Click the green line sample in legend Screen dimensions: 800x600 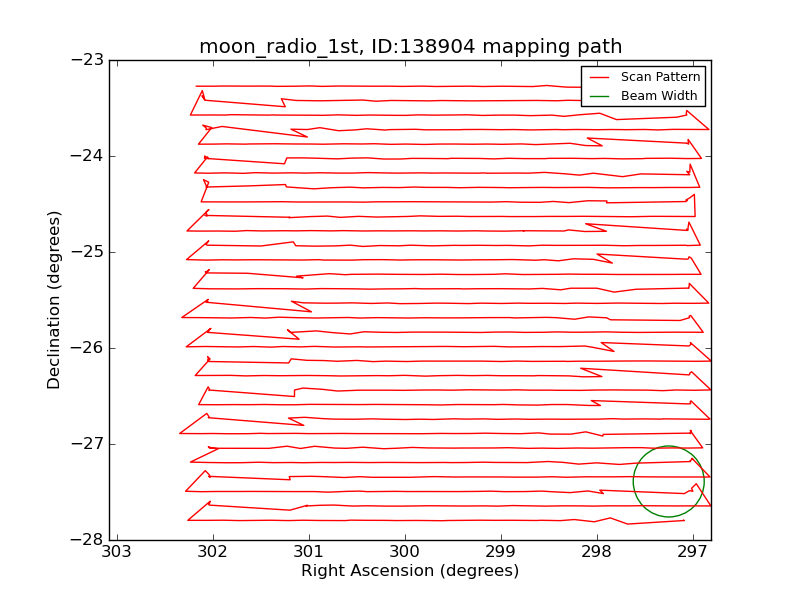coord(599,95)
